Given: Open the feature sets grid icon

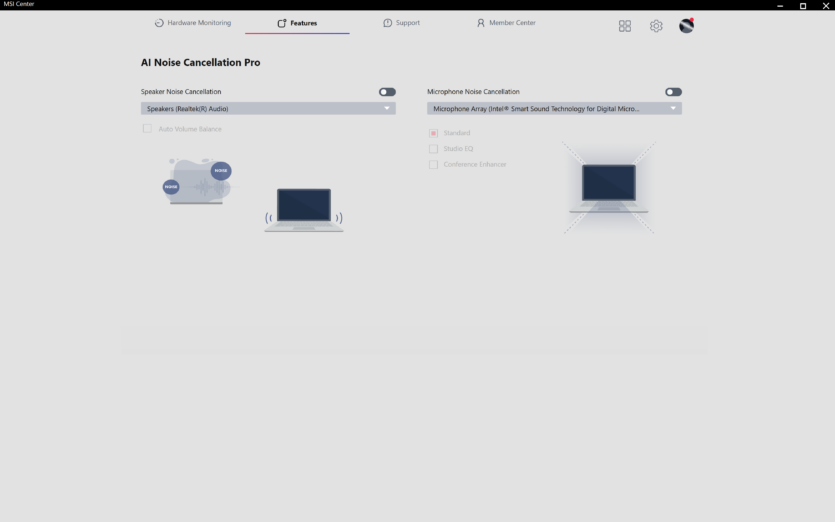Looking at the screenshot, I should tap(625, 26).
